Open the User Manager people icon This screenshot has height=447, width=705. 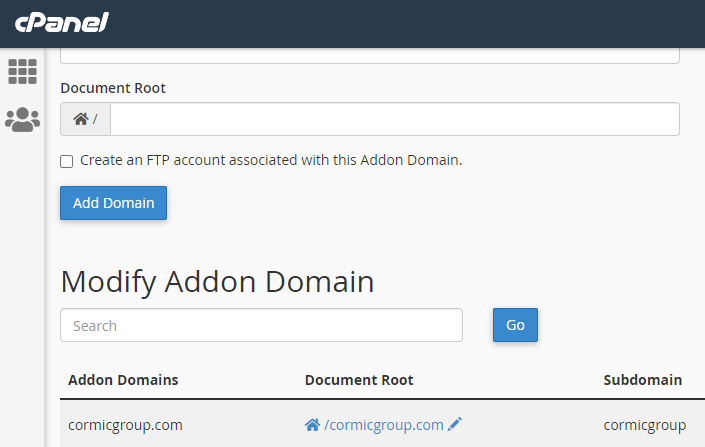22,119
